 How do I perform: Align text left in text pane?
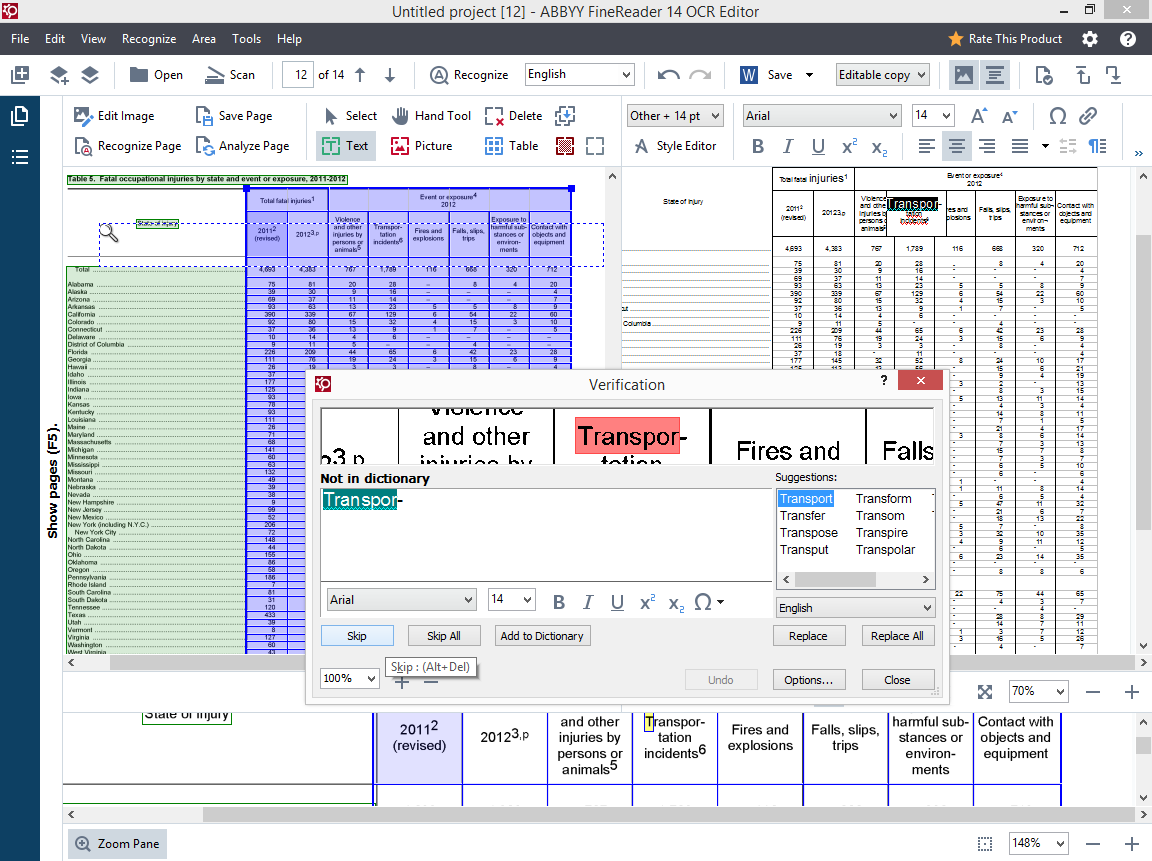tap(926, 146)
